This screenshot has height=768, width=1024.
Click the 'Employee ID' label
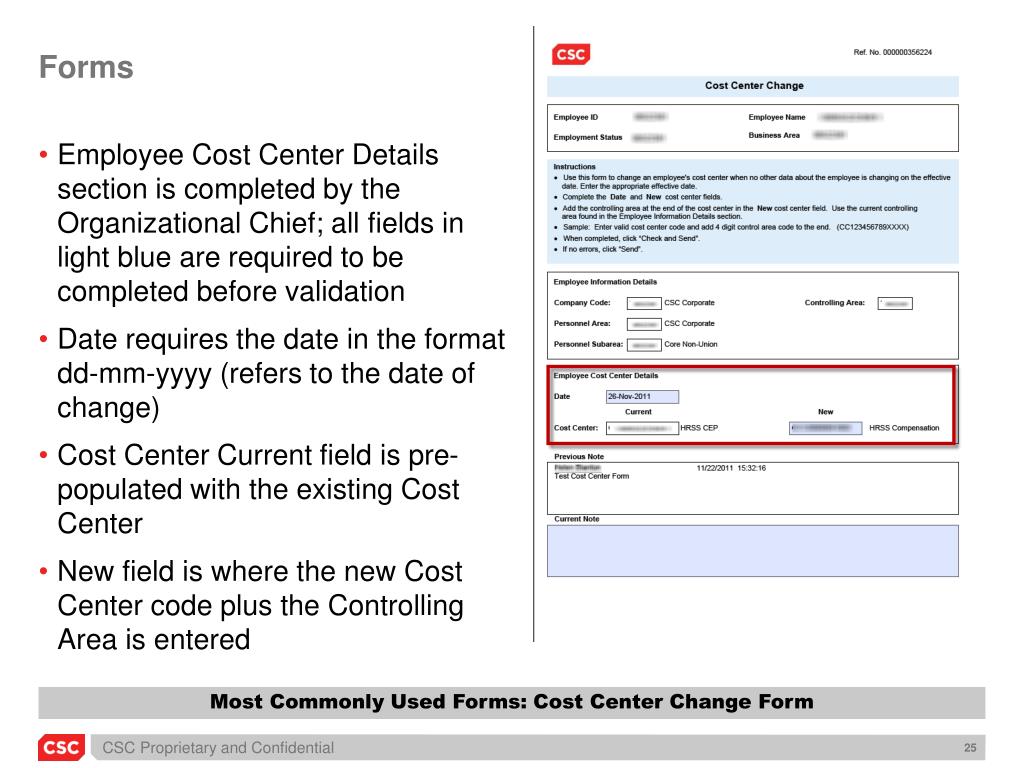575,118
